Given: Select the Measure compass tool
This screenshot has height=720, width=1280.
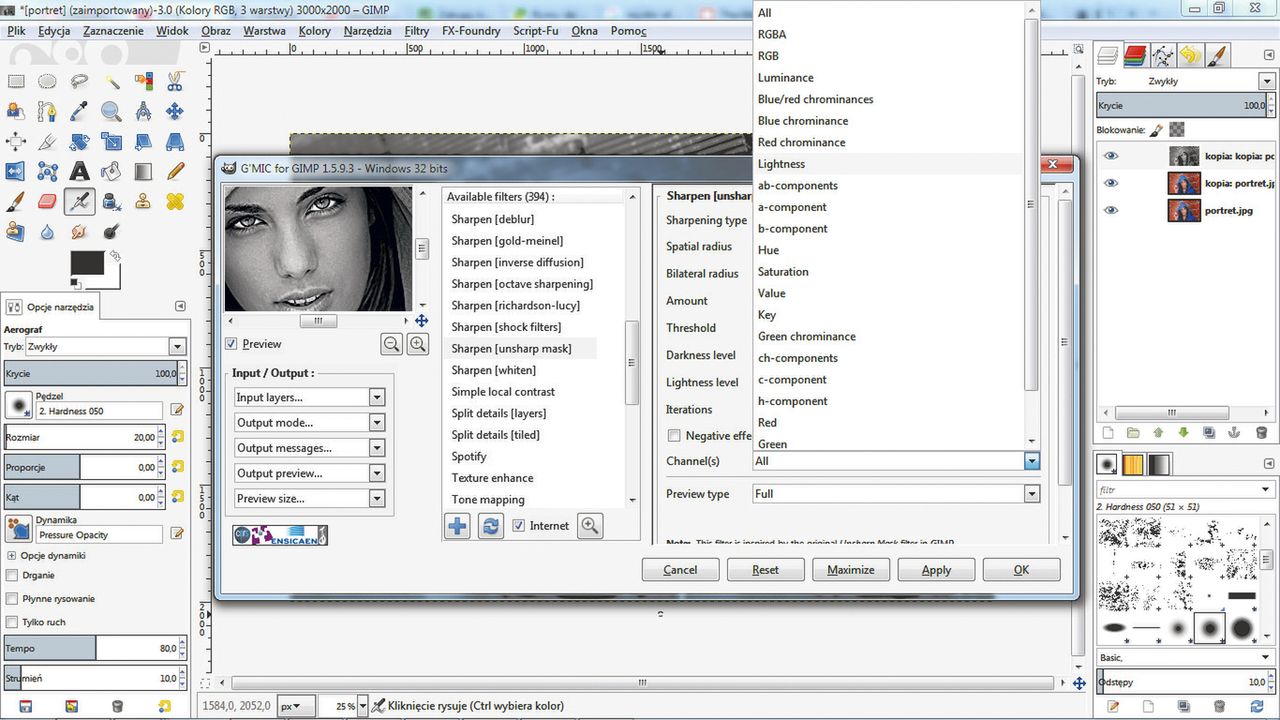Looking at the screenshot, I should tap(143, 111).
